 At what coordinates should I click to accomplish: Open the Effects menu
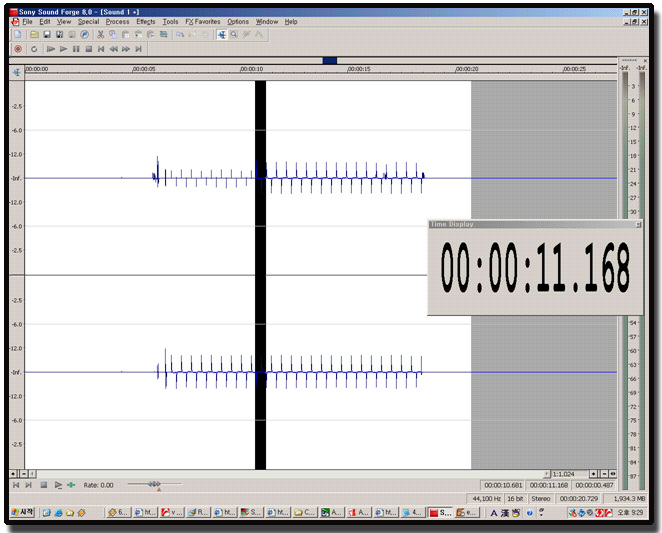(146, 22)
